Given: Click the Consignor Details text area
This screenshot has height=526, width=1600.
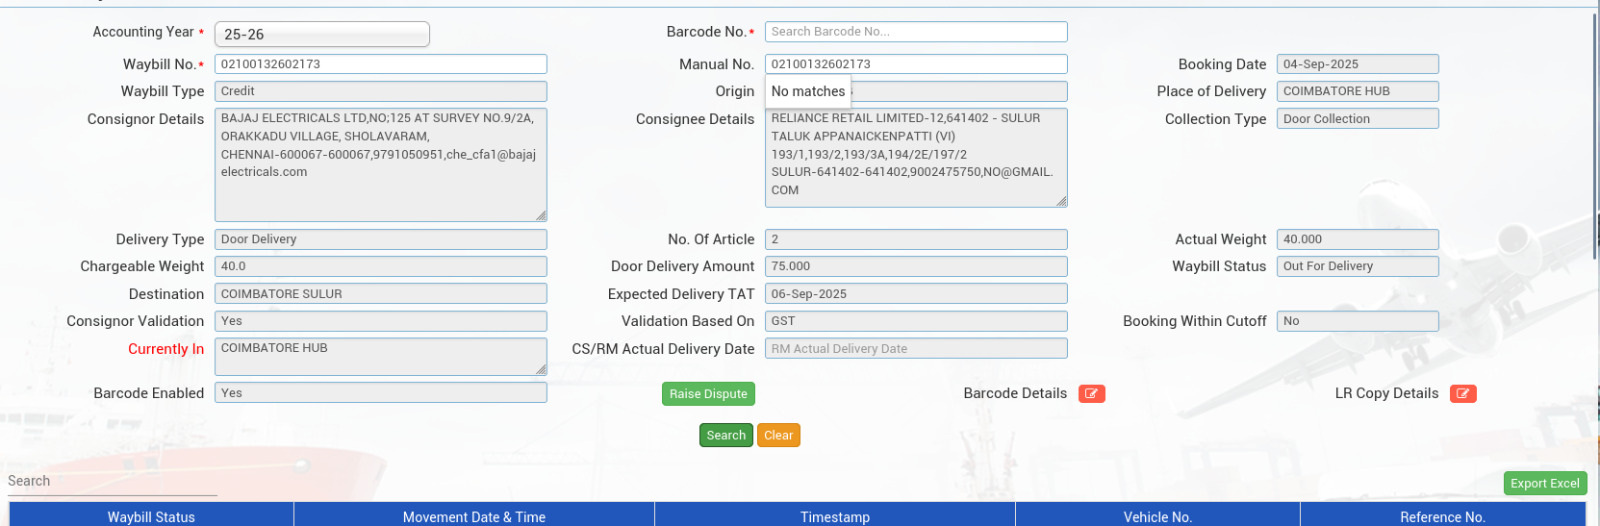Looking at the screenshot, I should [x=380, y=164].
